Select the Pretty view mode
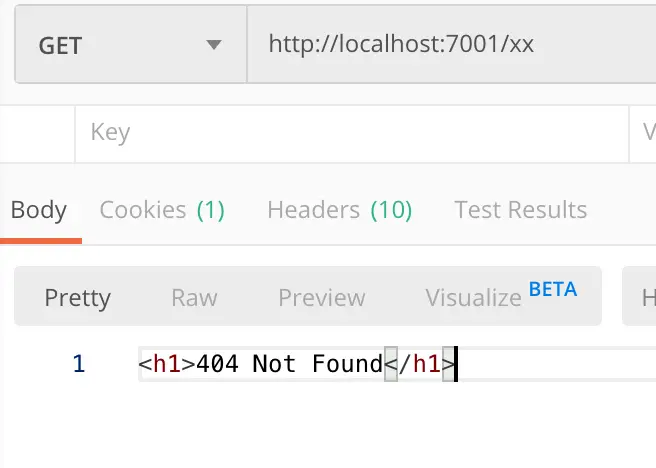 pos(77,297)
